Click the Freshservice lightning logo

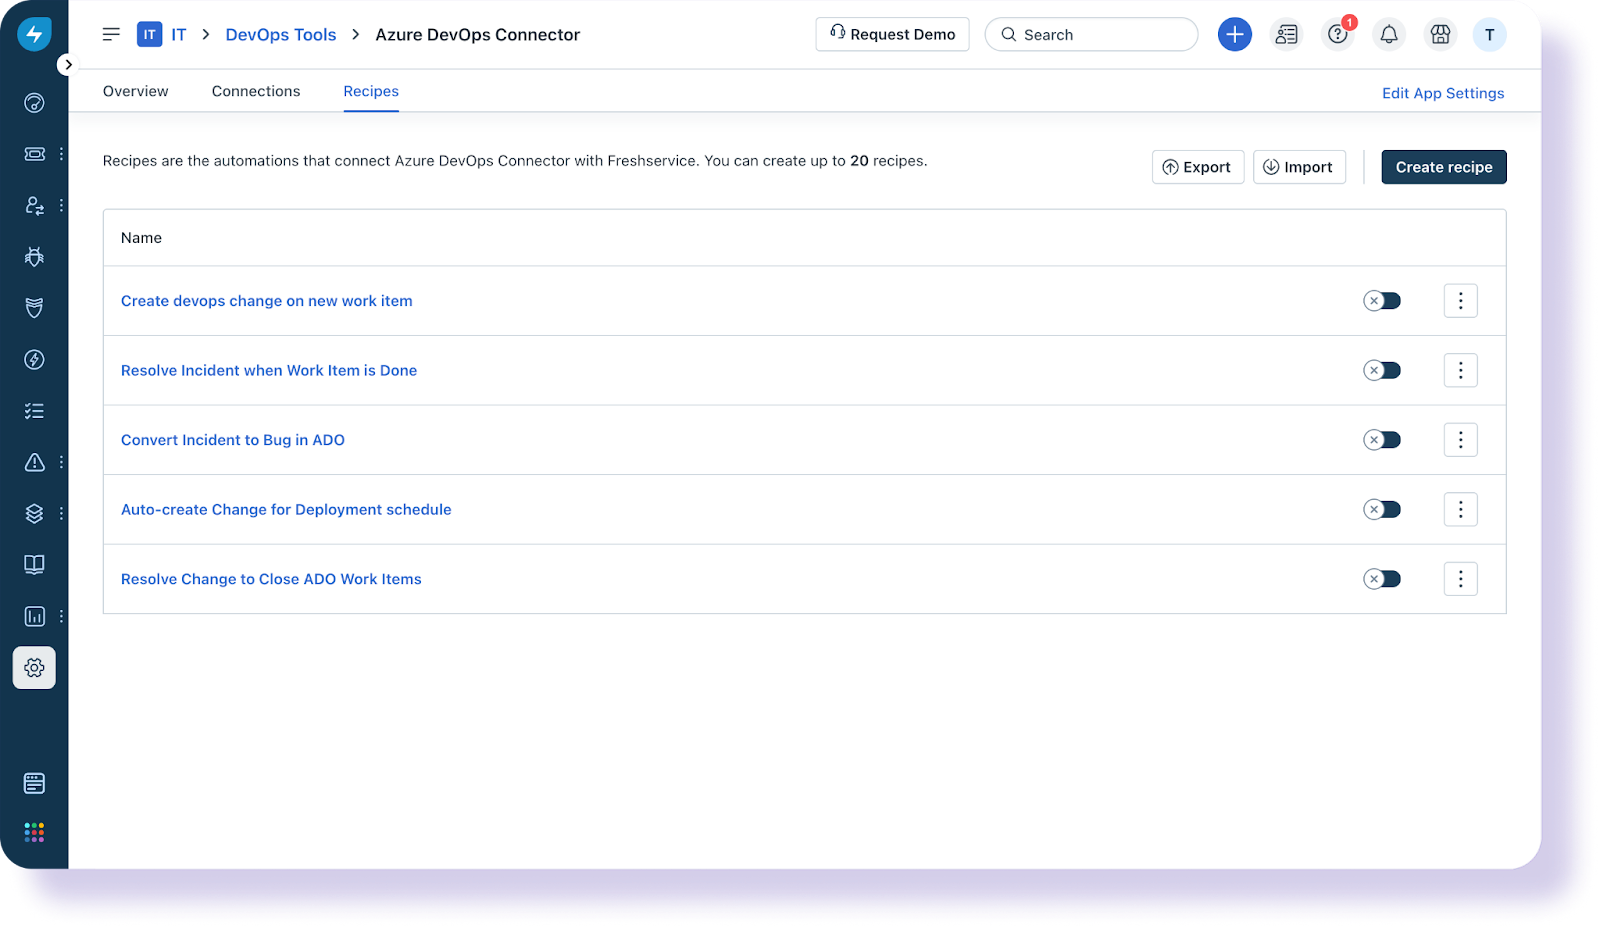(34, 34)
